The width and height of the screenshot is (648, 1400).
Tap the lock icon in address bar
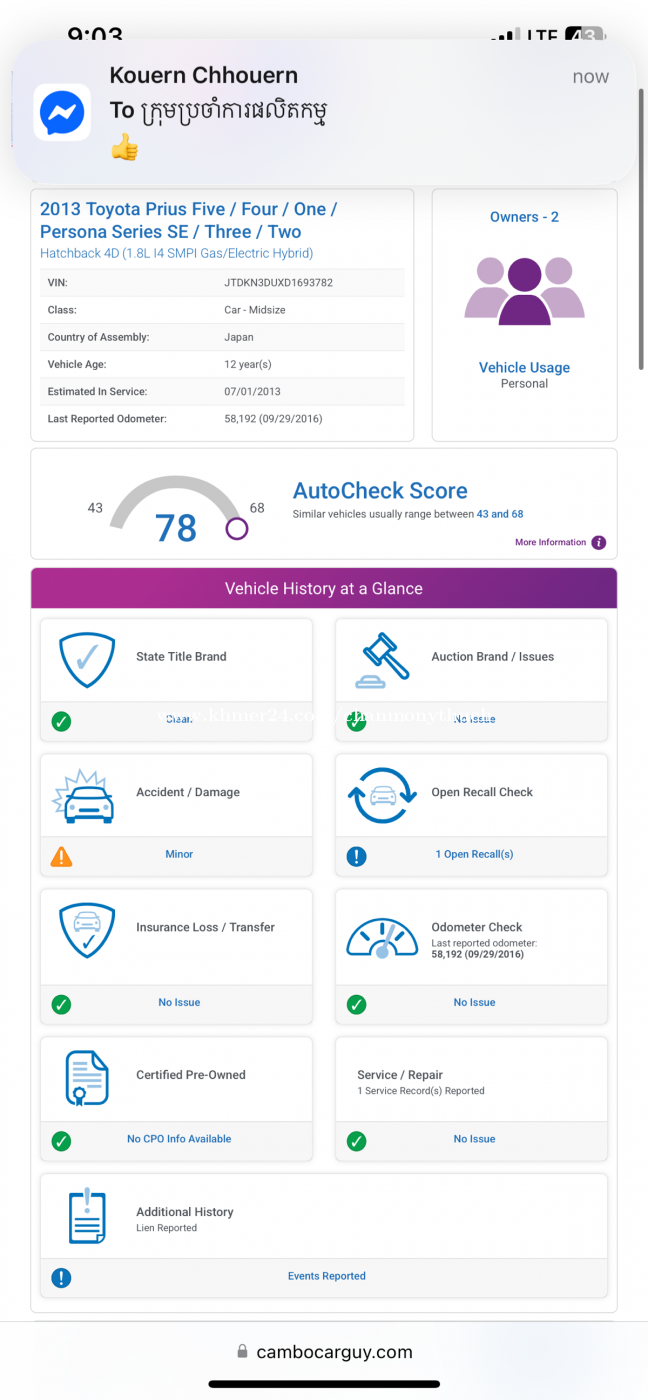coord(242,1352)
